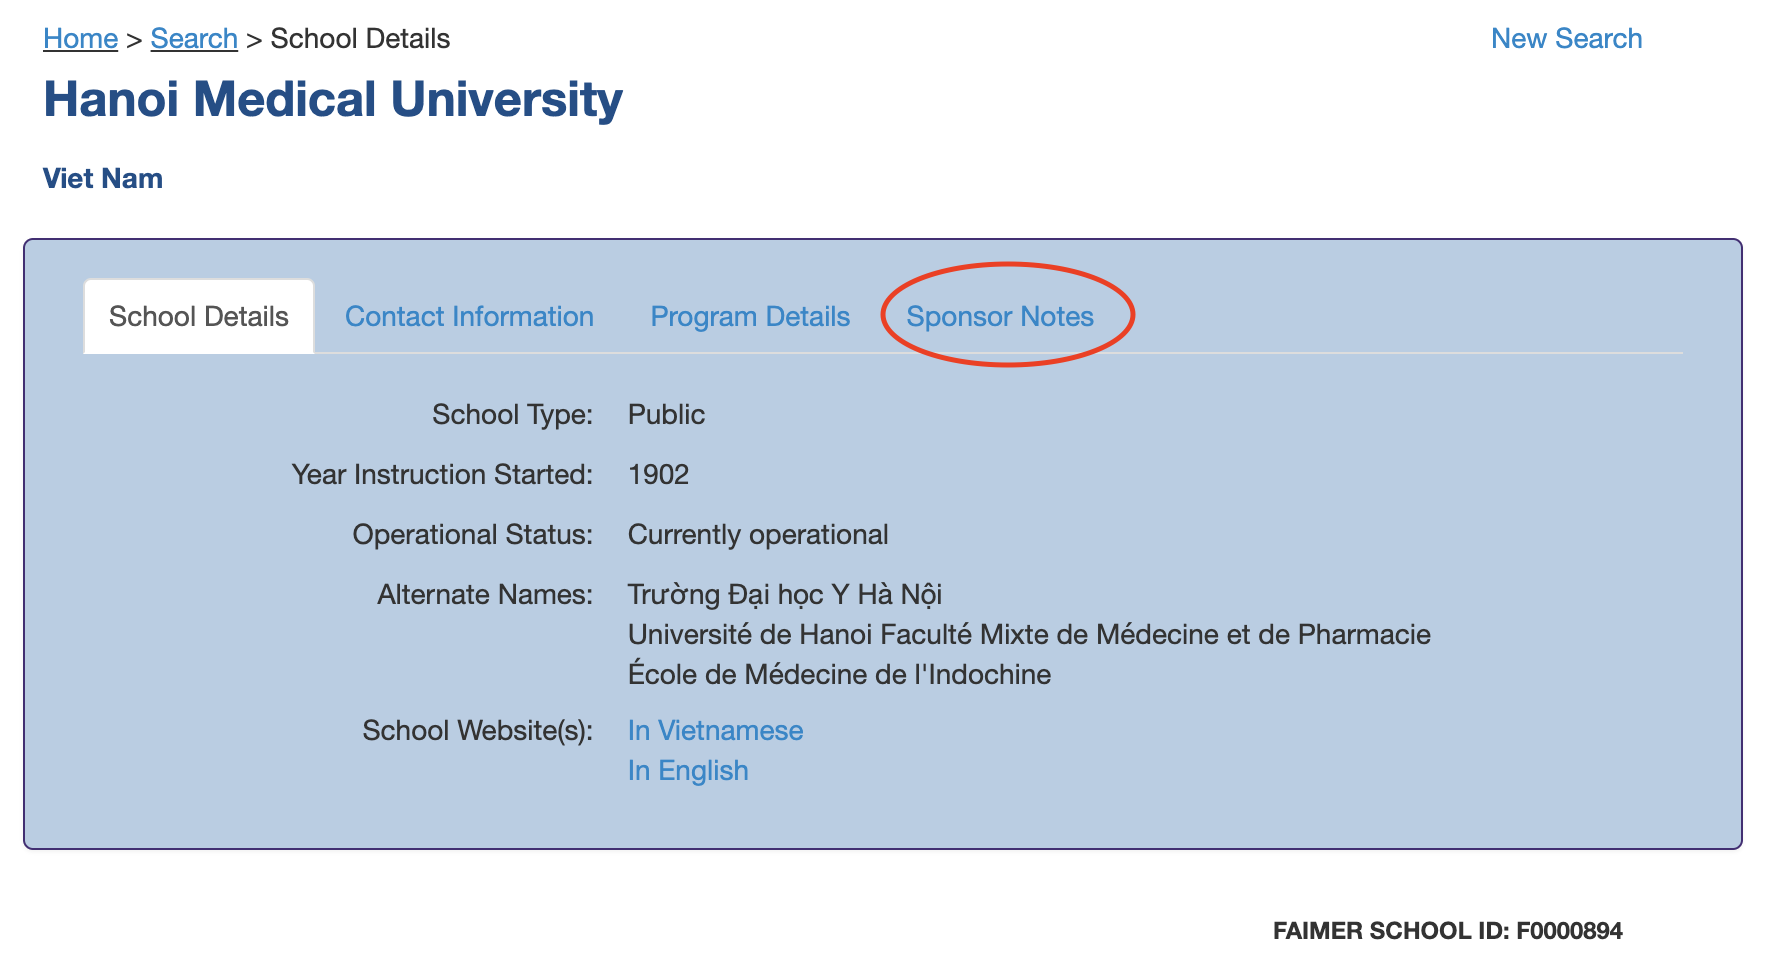Click the alternate name Trường Đại học Y Hà Nội
The image size is (1766, 972).
click(785, 594)
